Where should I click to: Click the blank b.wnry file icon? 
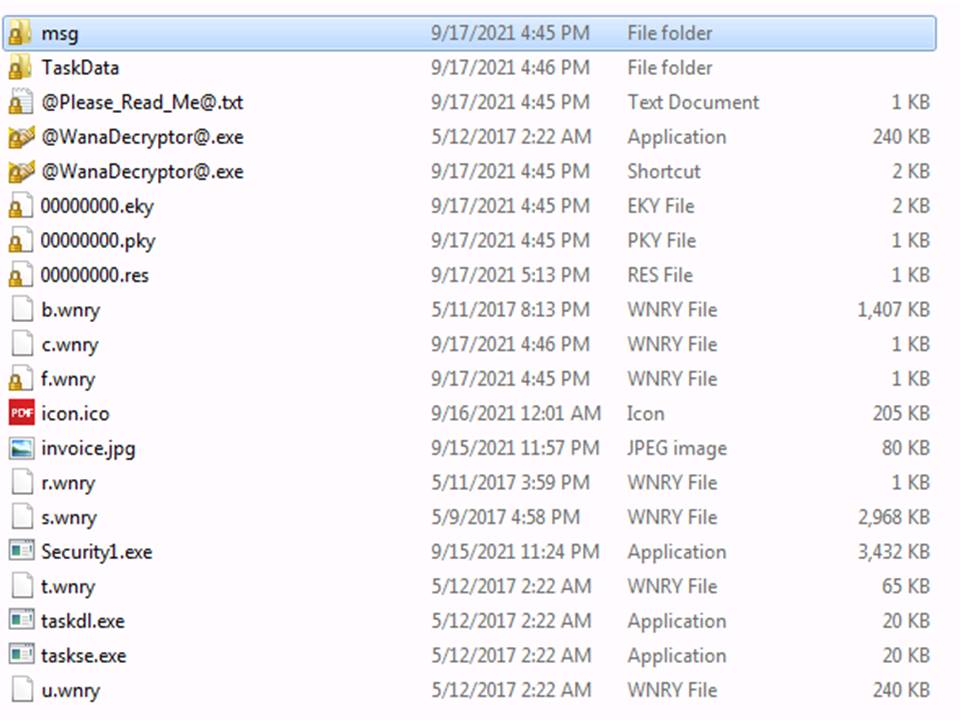click(22, 310)
